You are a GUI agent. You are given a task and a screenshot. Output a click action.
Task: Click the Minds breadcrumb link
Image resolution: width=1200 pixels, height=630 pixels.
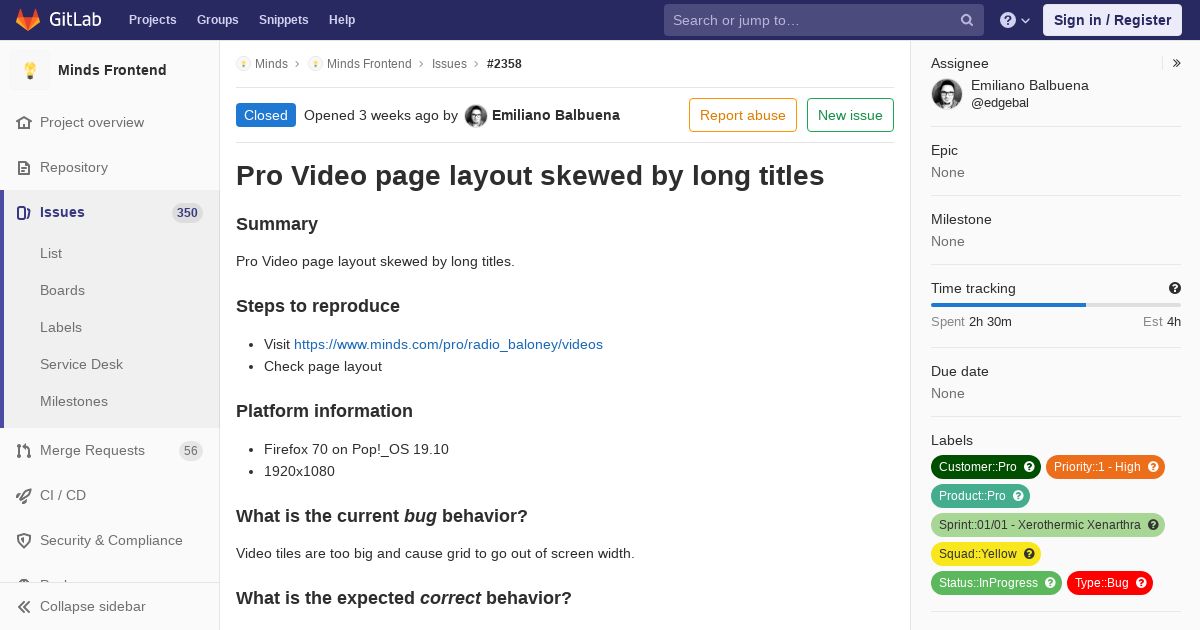271,64
